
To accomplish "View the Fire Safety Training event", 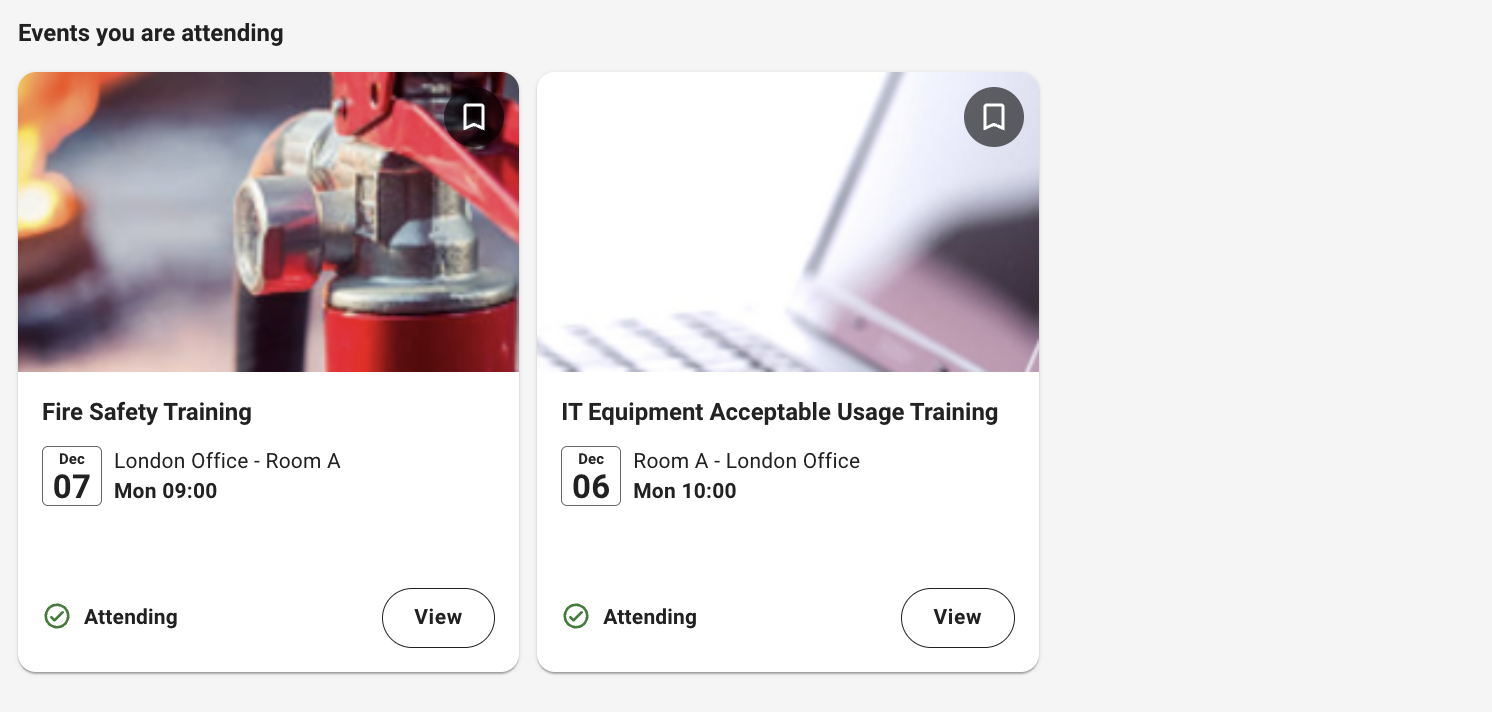I will (438, 617).
